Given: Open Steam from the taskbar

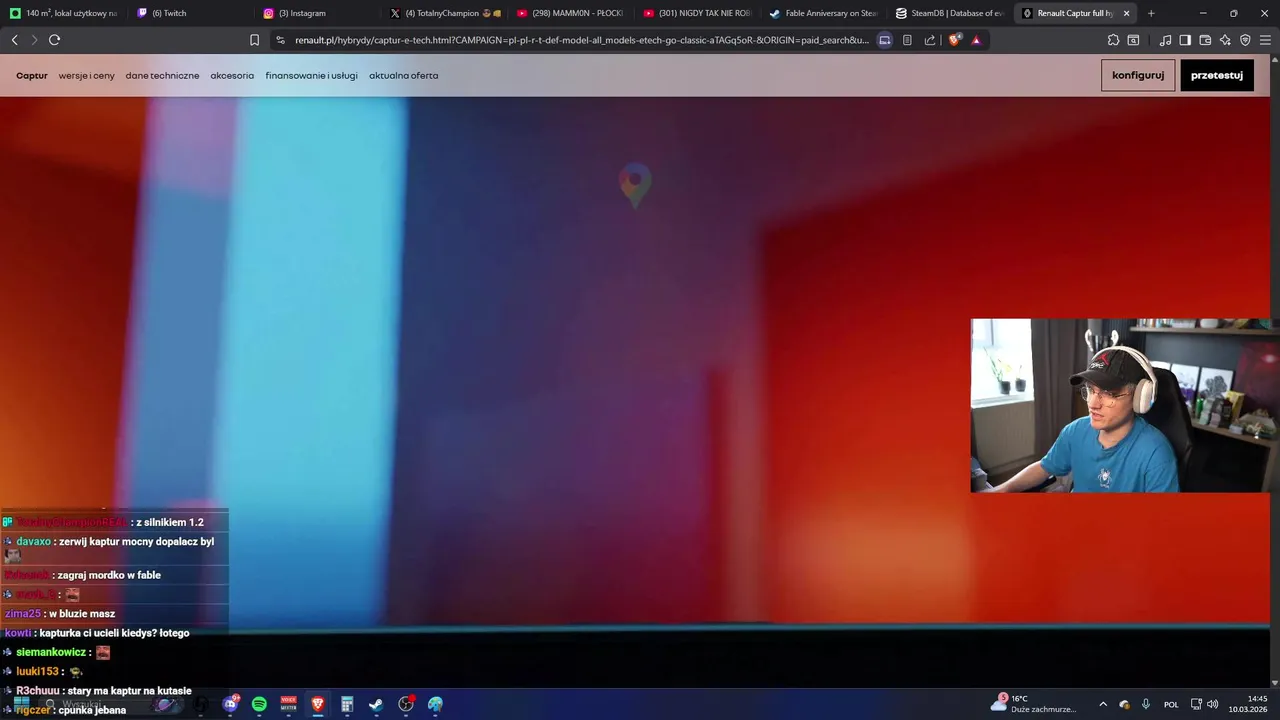Looking at the screenshot, I should tap(376, 704).
